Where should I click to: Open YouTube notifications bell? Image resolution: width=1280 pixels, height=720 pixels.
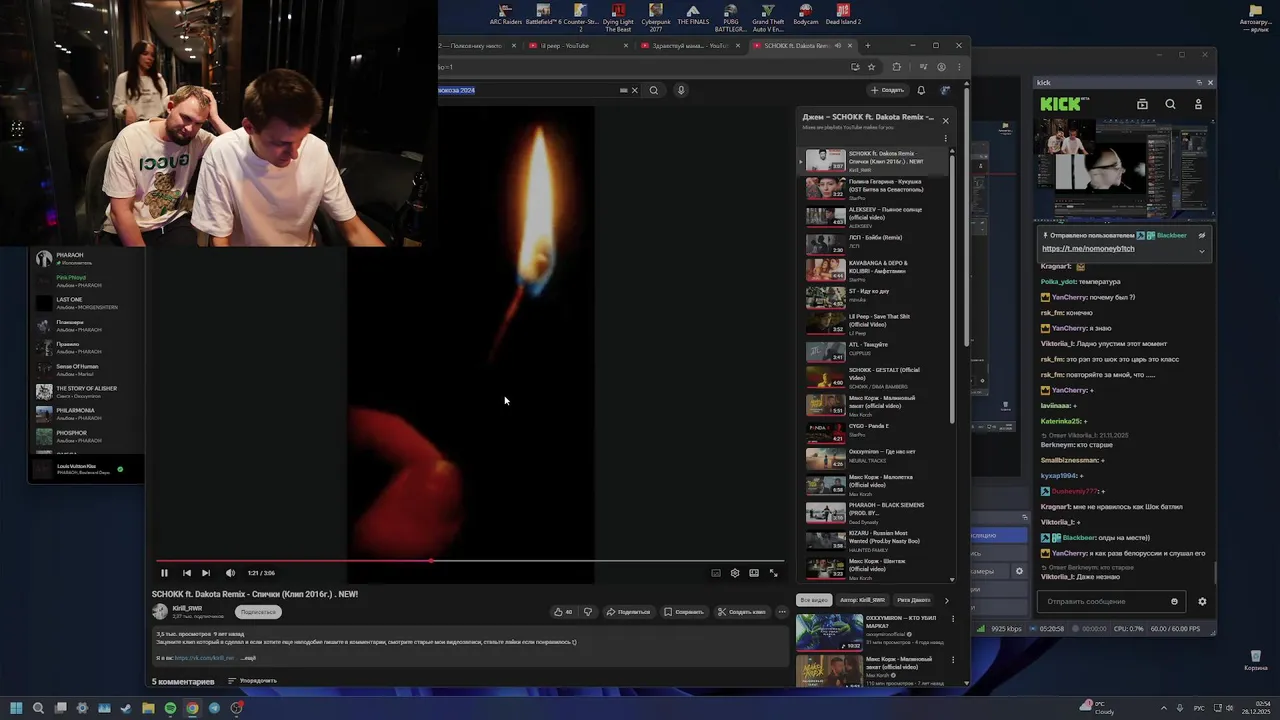[921, 90]
